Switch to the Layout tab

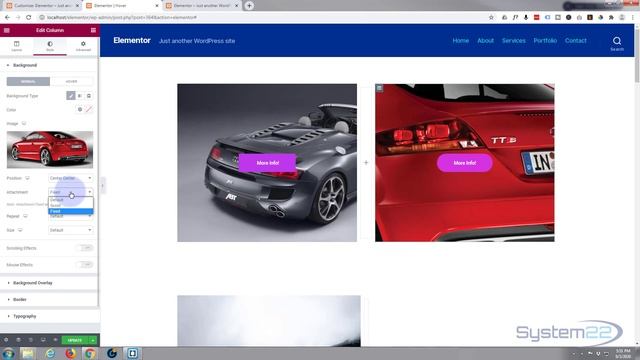17,46
